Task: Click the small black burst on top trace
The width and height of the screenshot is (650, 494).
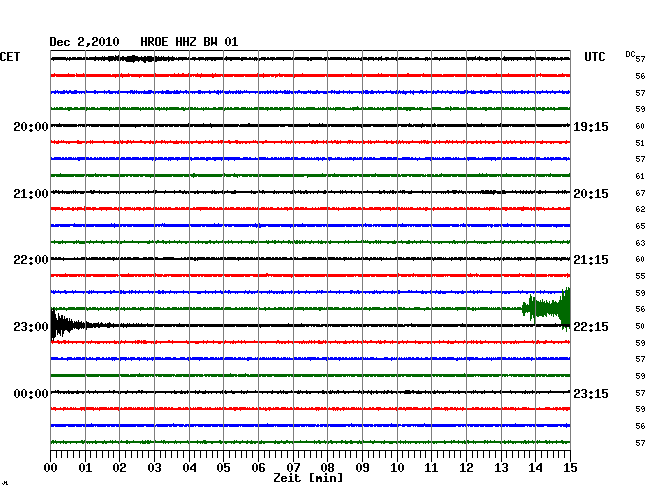Action: 137,59
